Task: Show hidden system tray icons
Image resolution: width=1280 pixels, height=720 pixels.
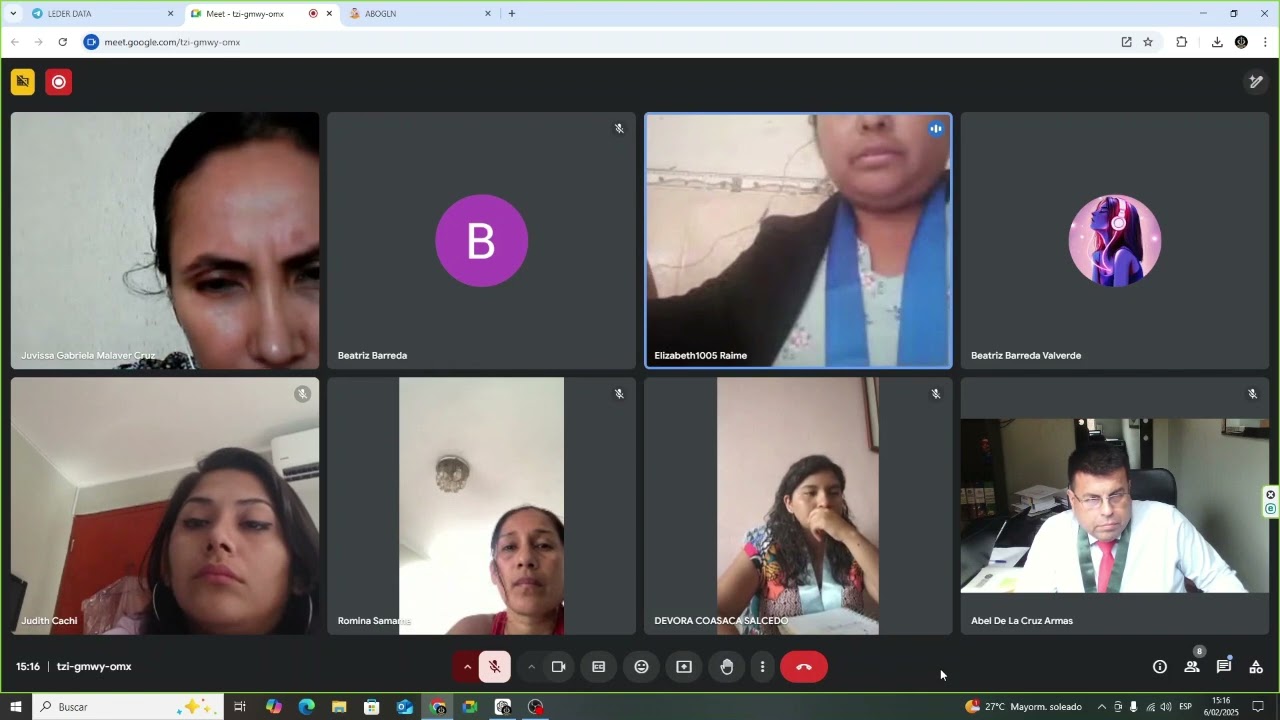Action: (1102, 707)
